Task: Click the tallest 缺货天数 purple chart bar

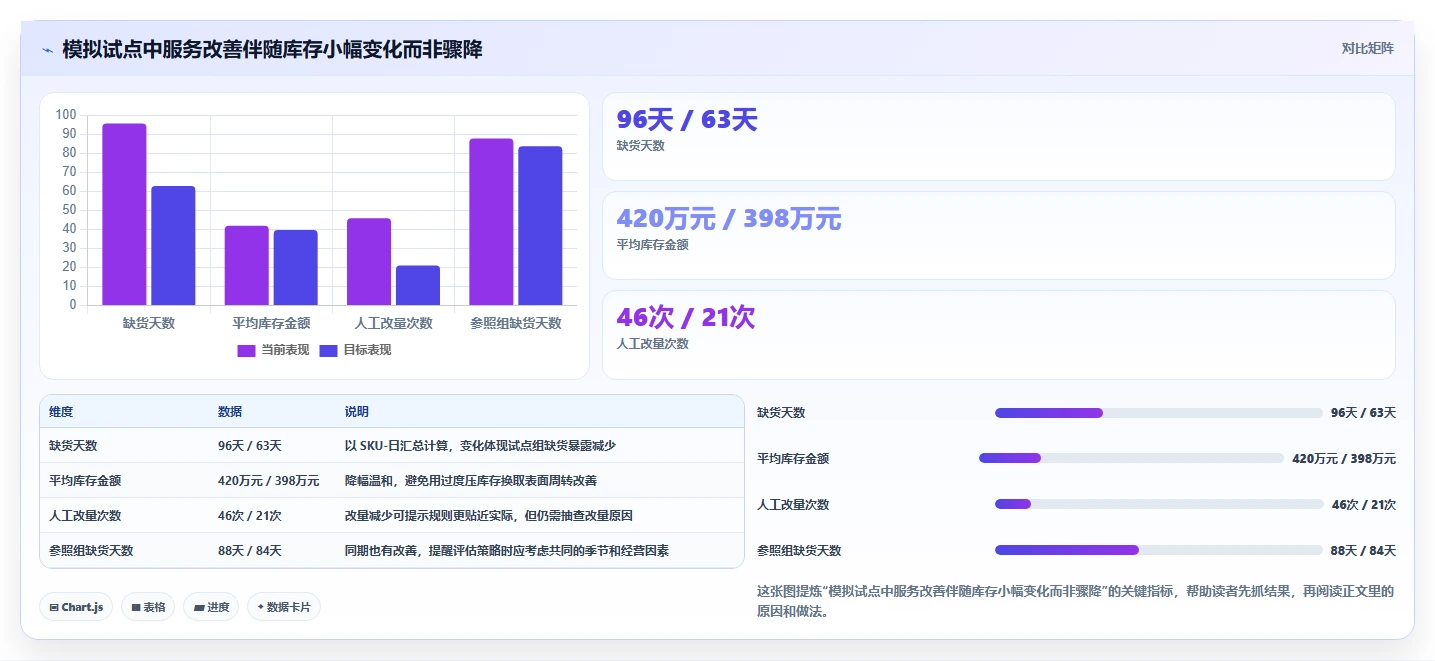Action: (124, 214)
